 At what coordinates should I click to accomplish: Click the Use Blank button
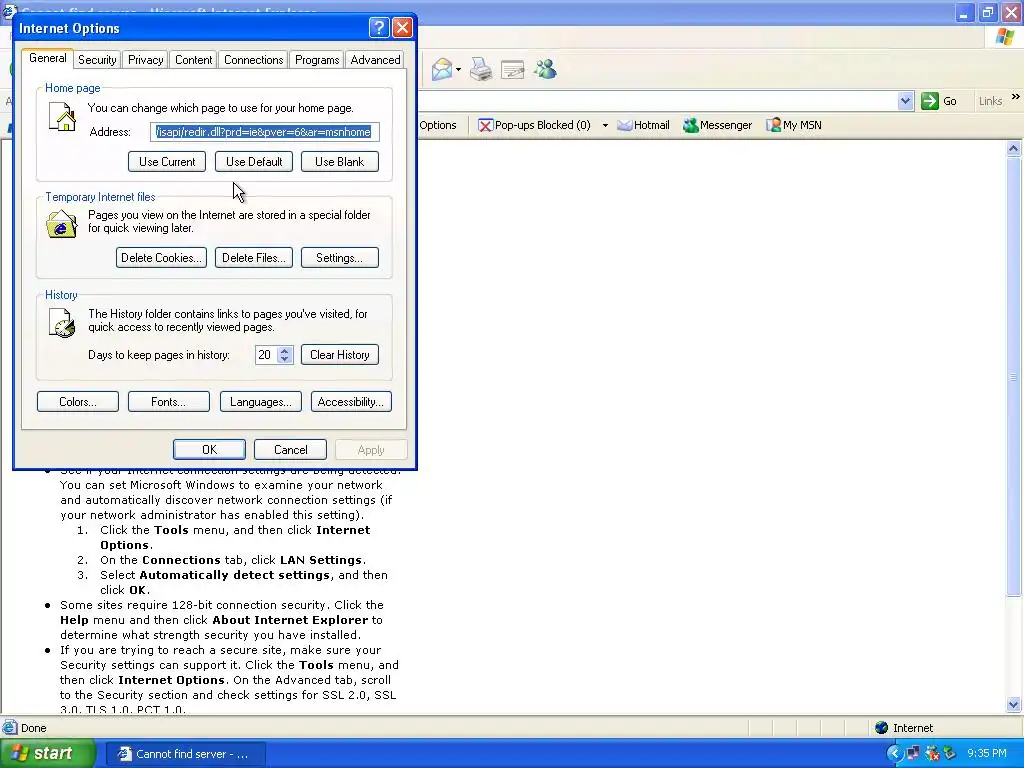tap(340, 161)
